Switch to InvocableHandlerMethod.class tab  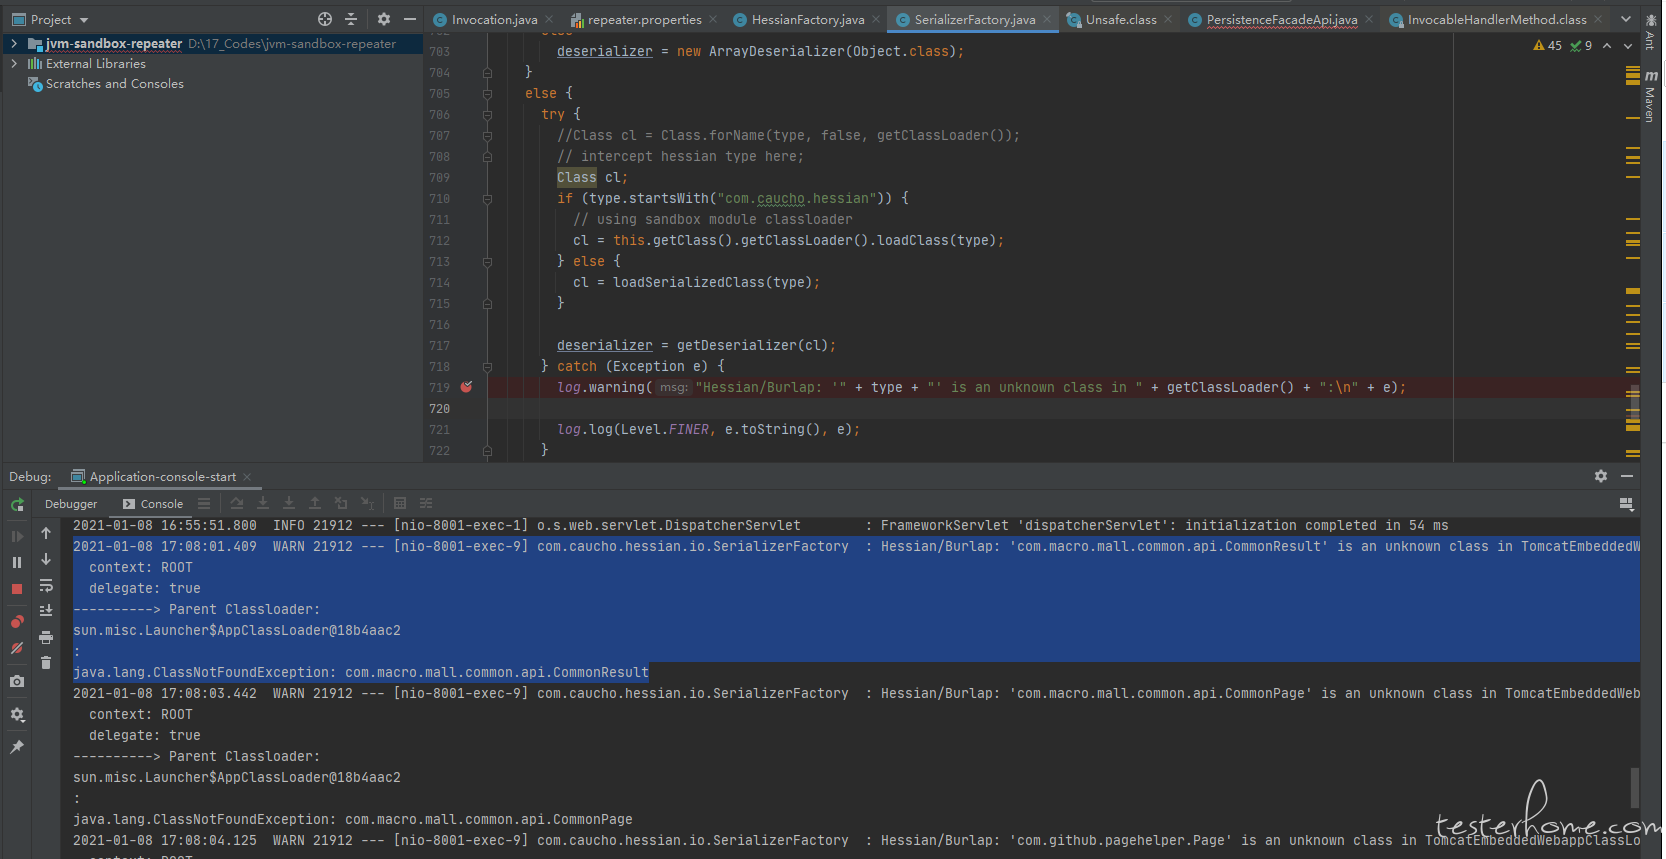click(1497, 19)
